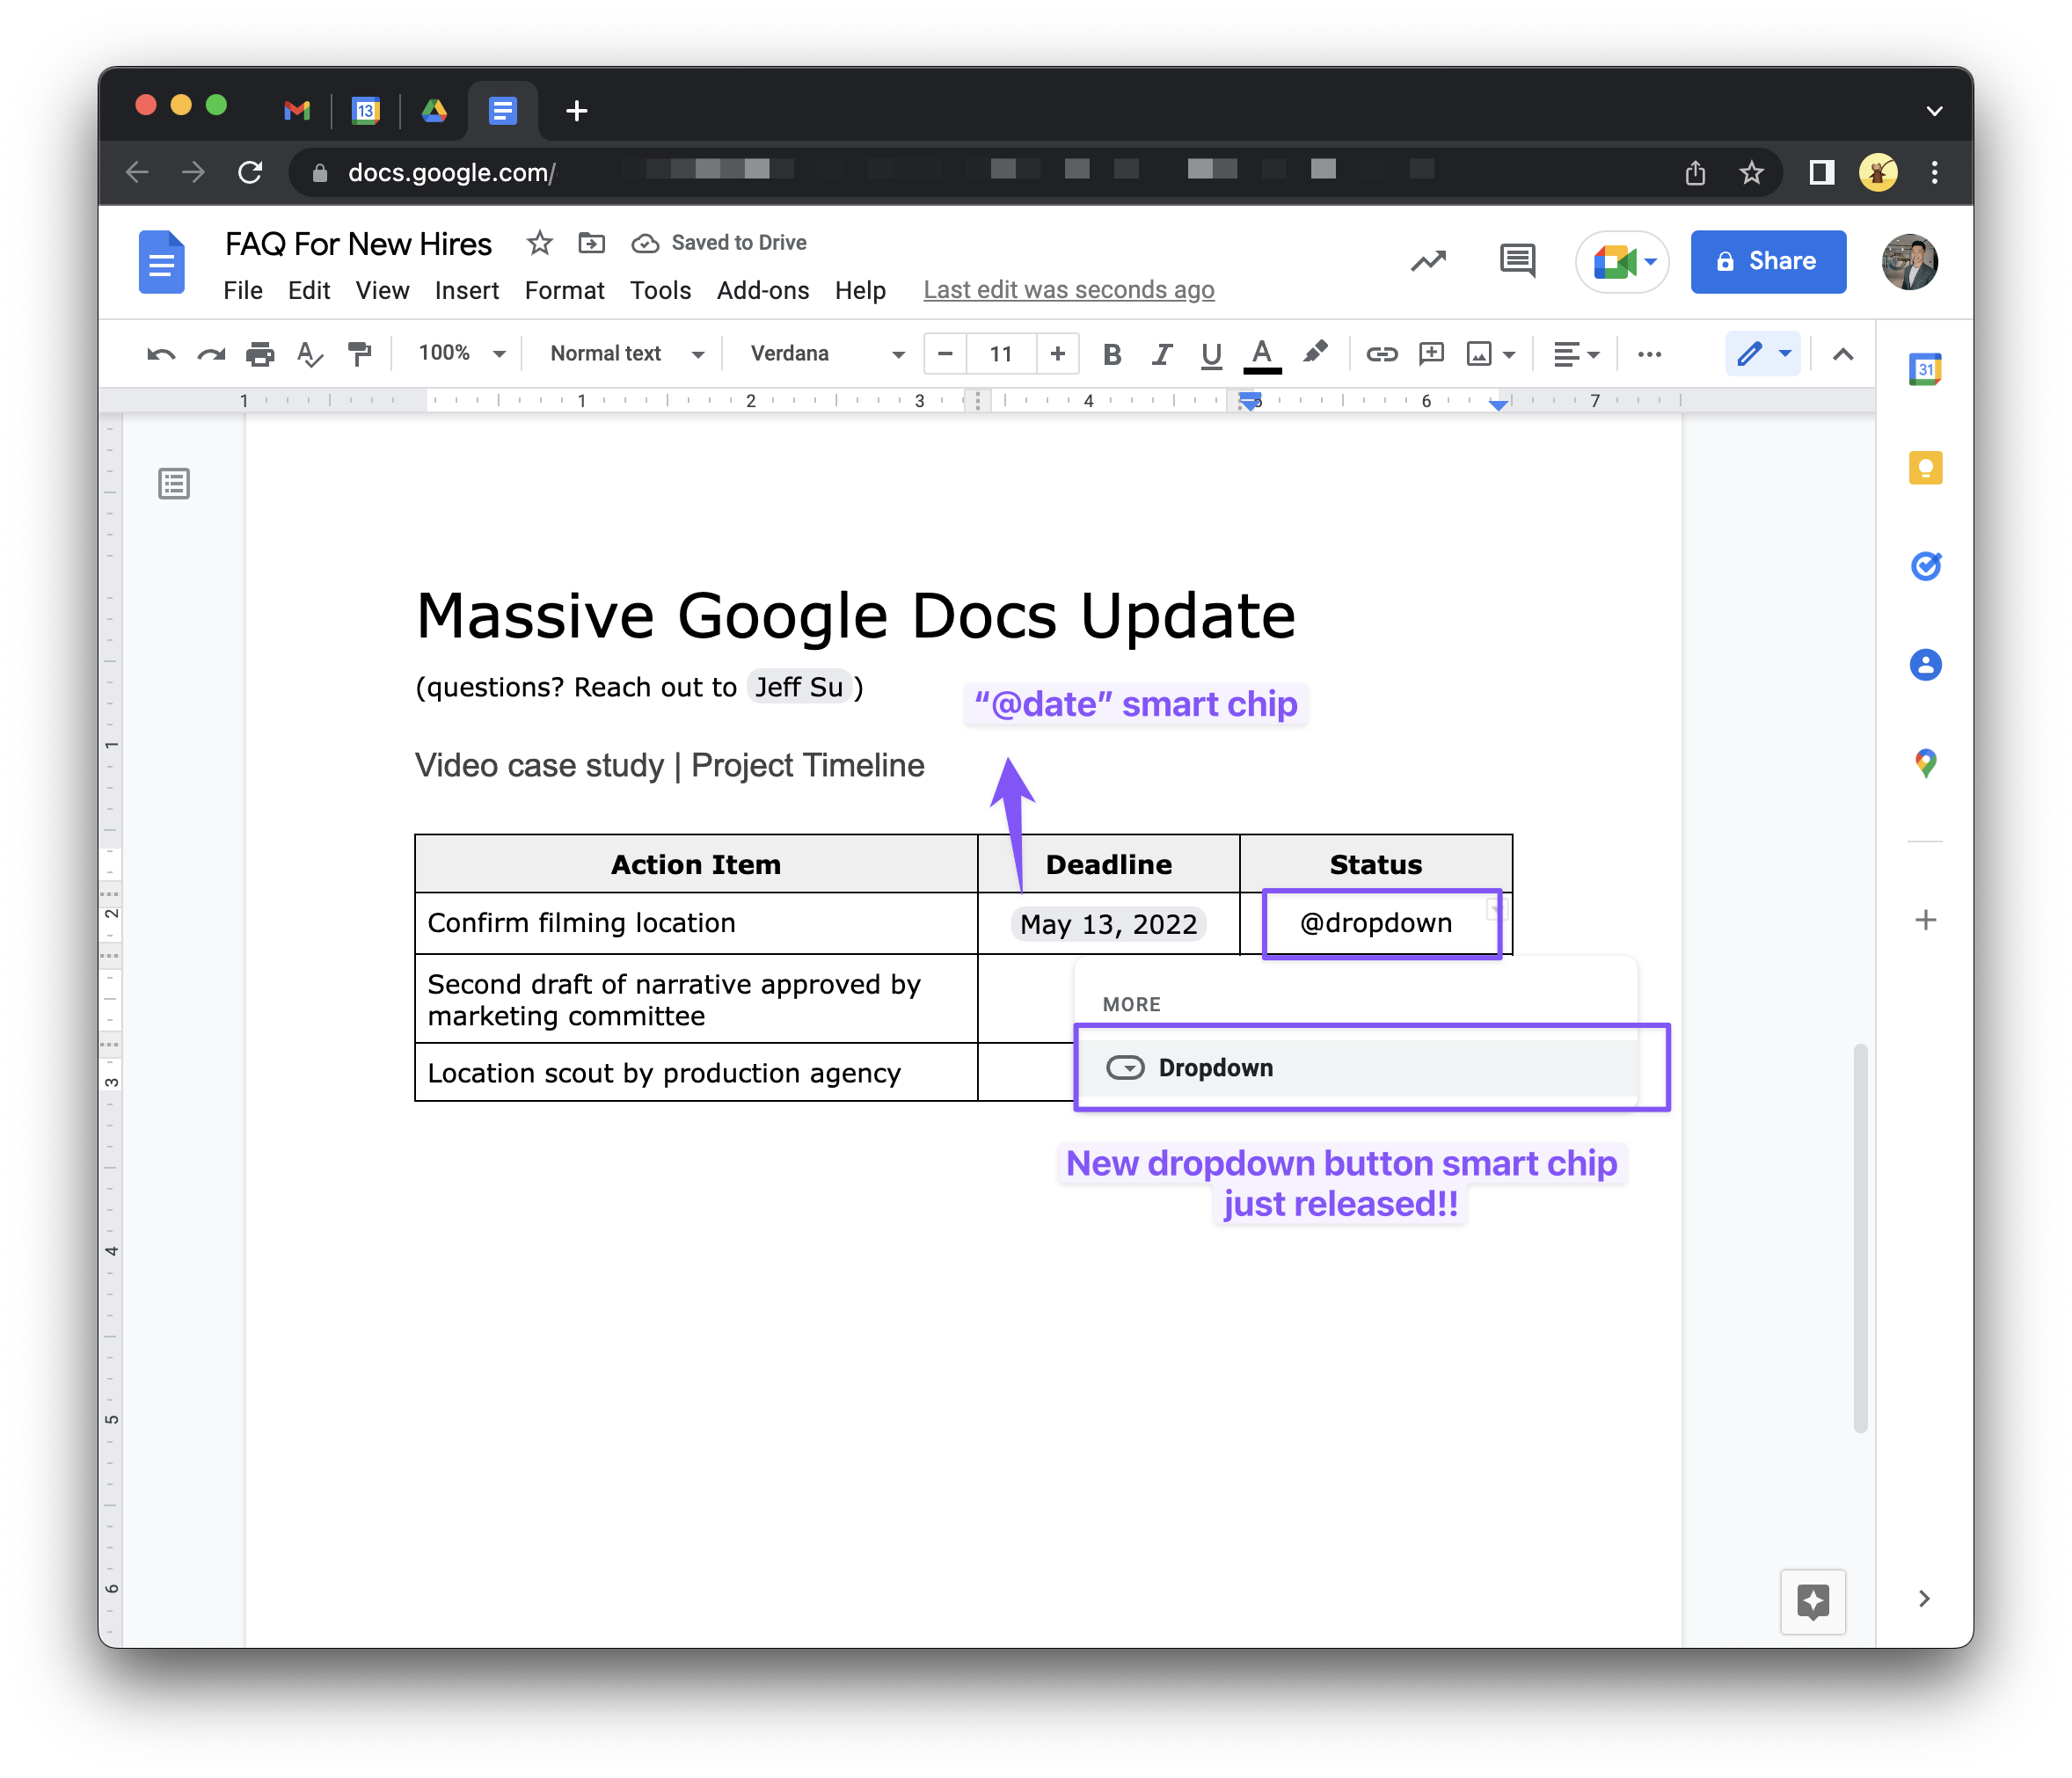Hide the menus with up chevron
2072x1778 pixels.
point(1843,354)
